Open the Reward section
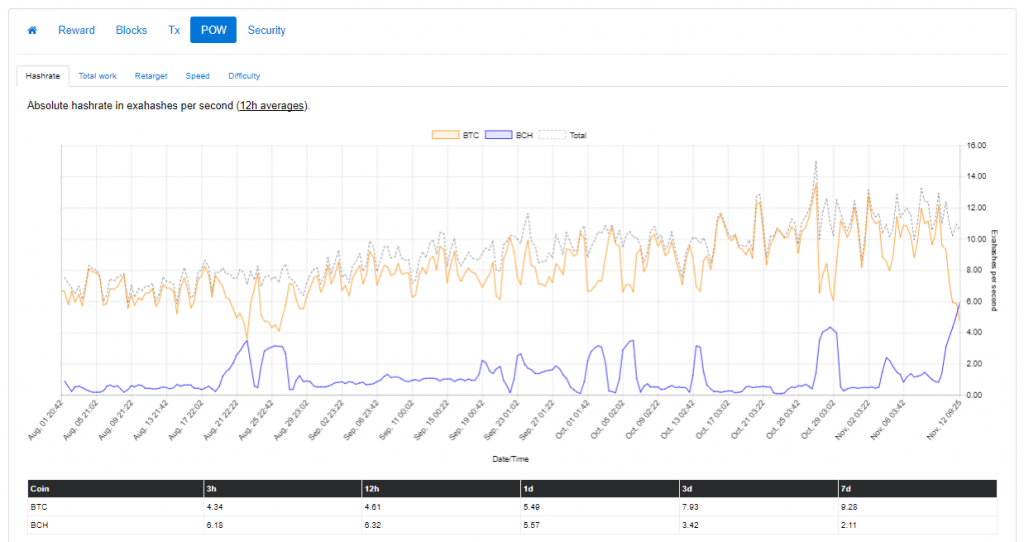The height and width of the screenshot is (542, 1024). [x=76, y=30]
